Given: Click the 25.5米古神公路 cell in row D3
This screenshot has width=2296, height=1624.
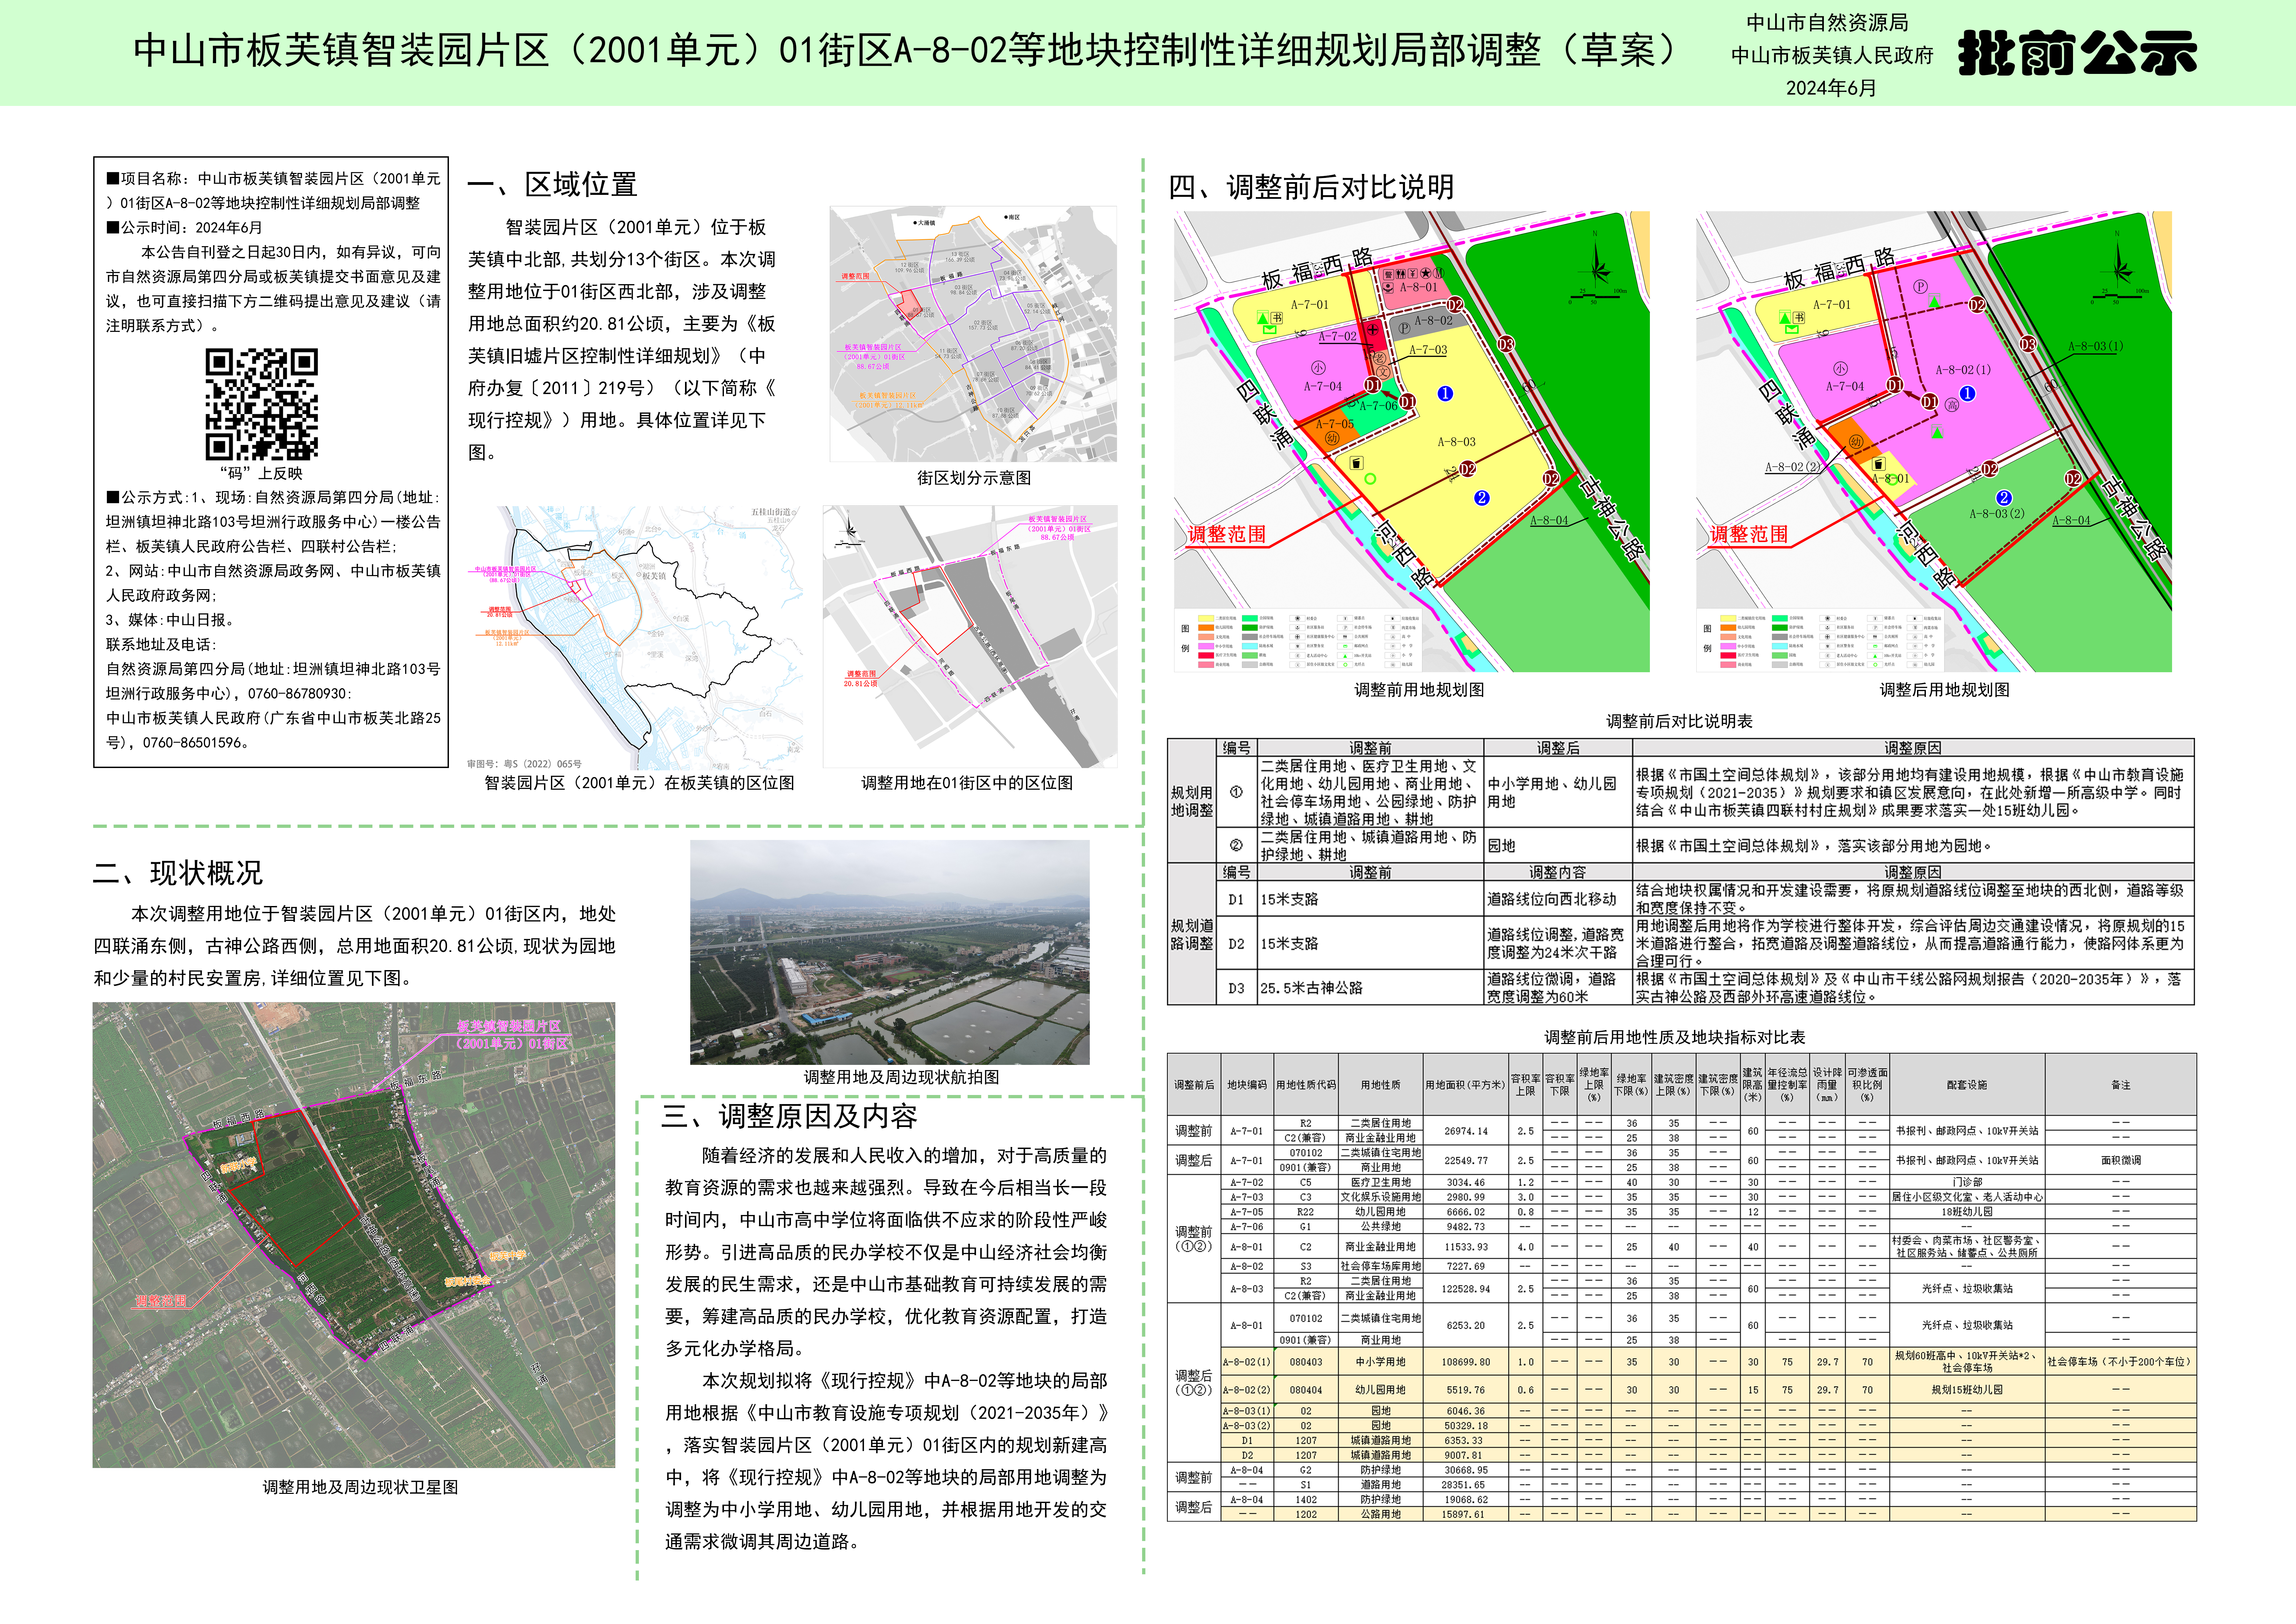Looking at the screenshot, I should tap(1370, 987).
